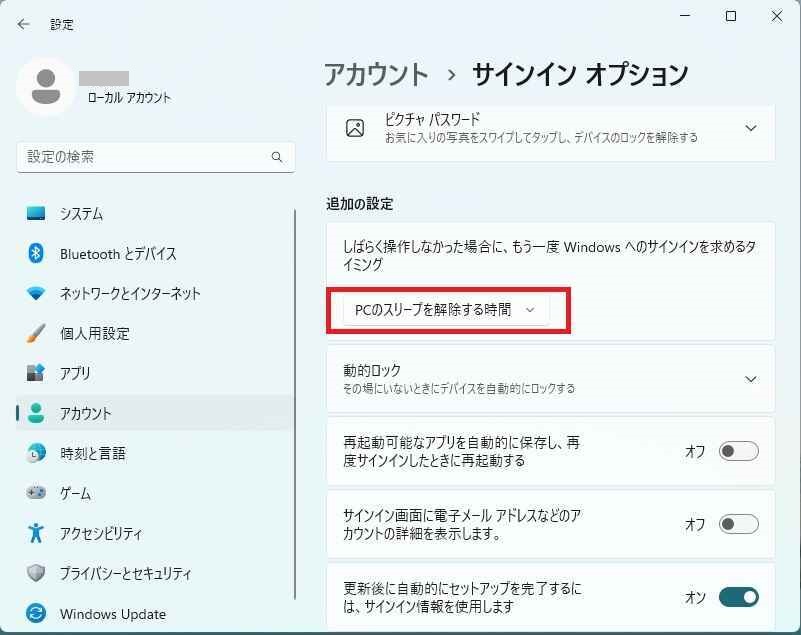Click the user profile avatar
The height and width of the screenshot is (635, 801).
46,87
